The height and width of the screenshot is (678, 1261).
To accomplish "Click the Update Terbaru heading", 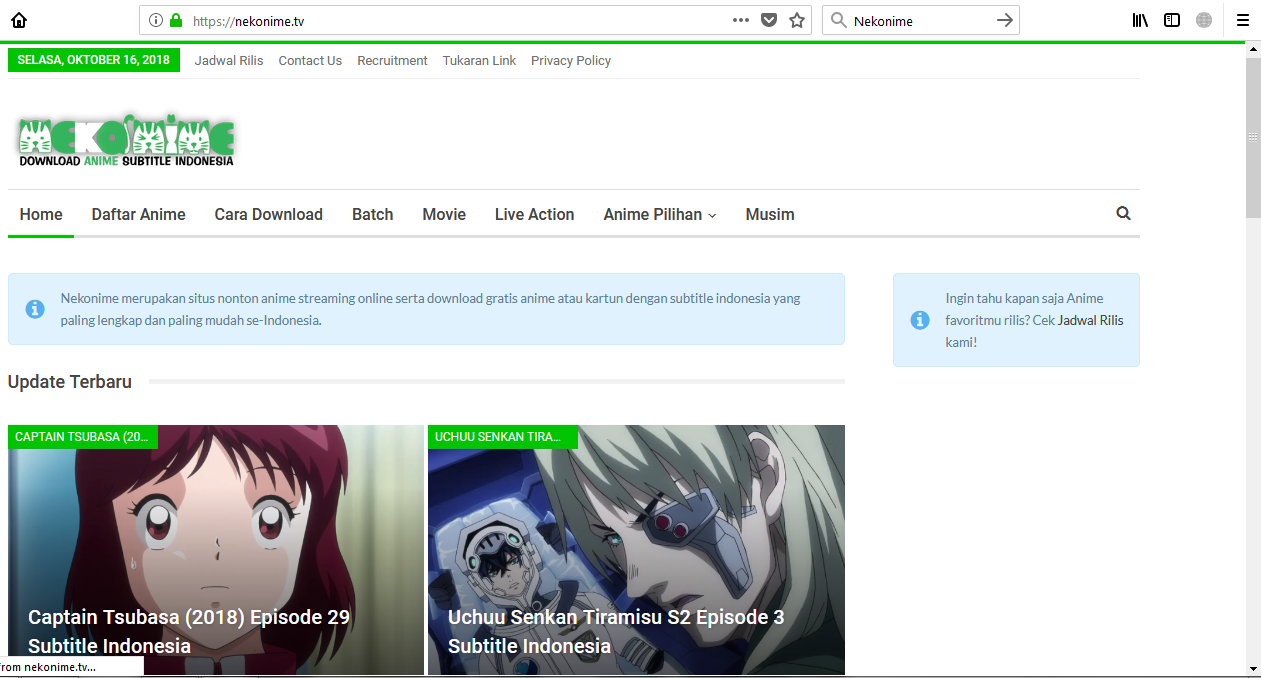I will click(x=70, y=382).
